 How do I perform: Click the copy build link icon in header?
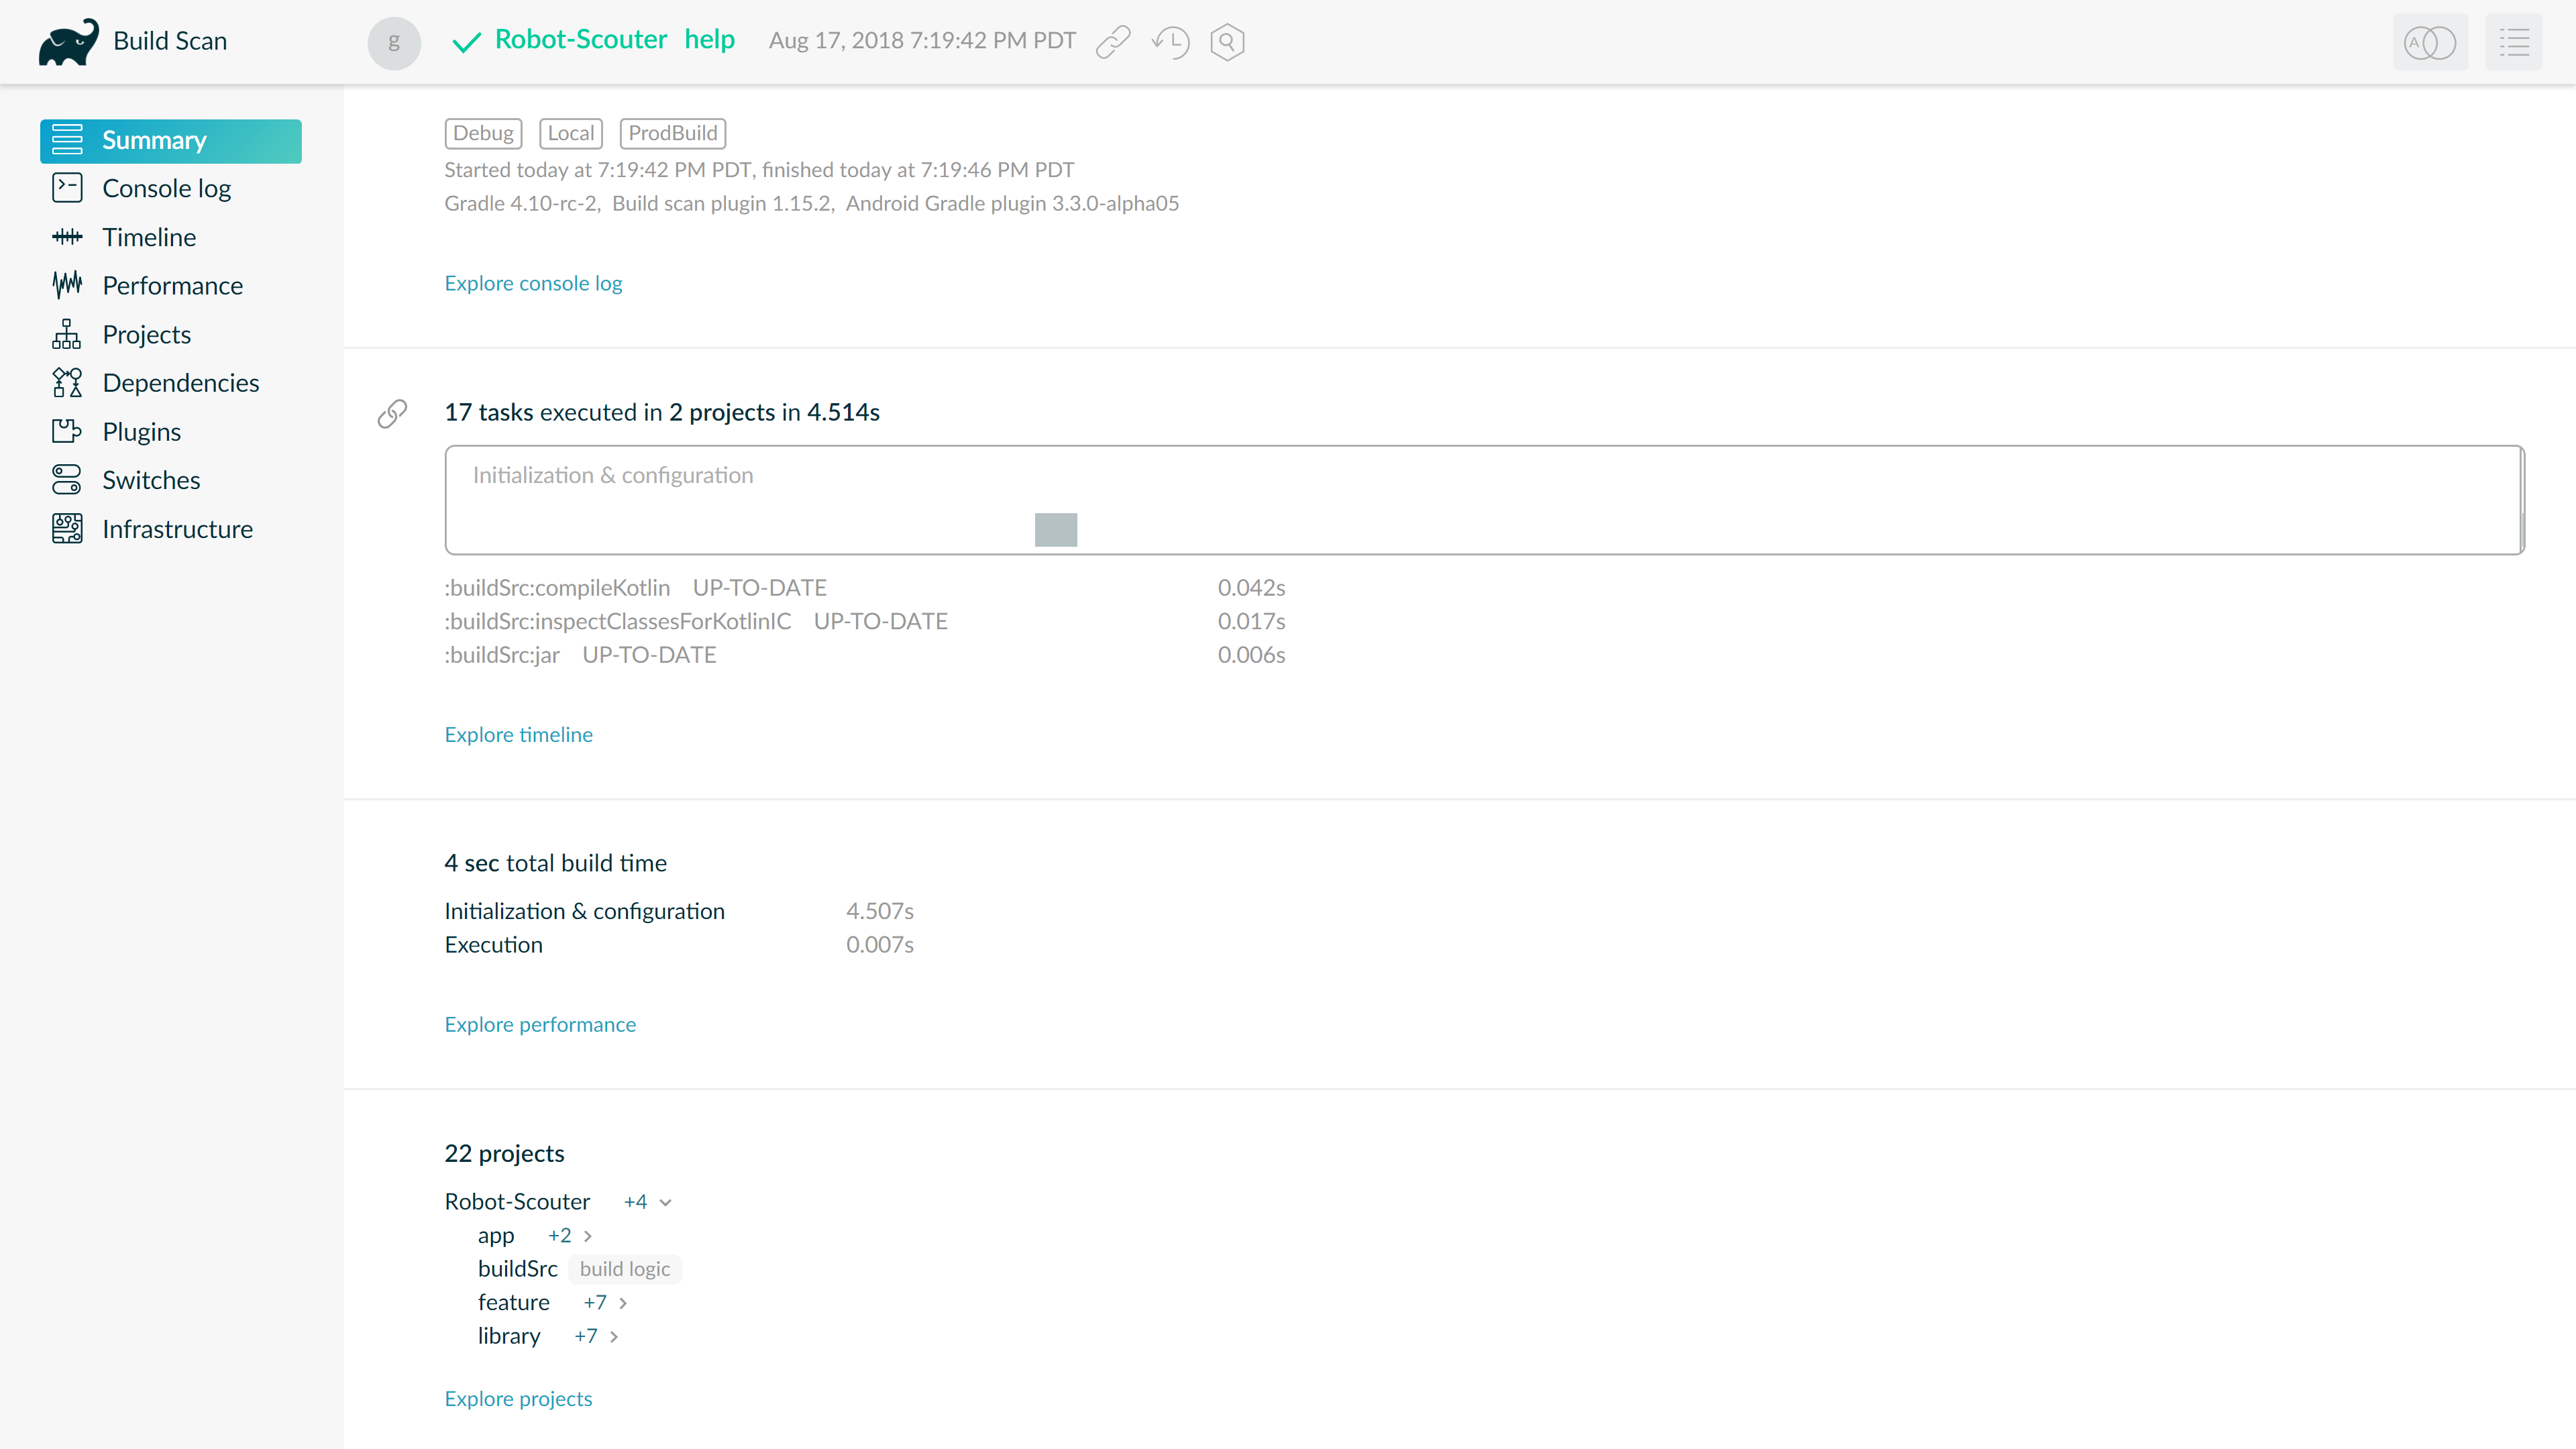pos(1112,42)
